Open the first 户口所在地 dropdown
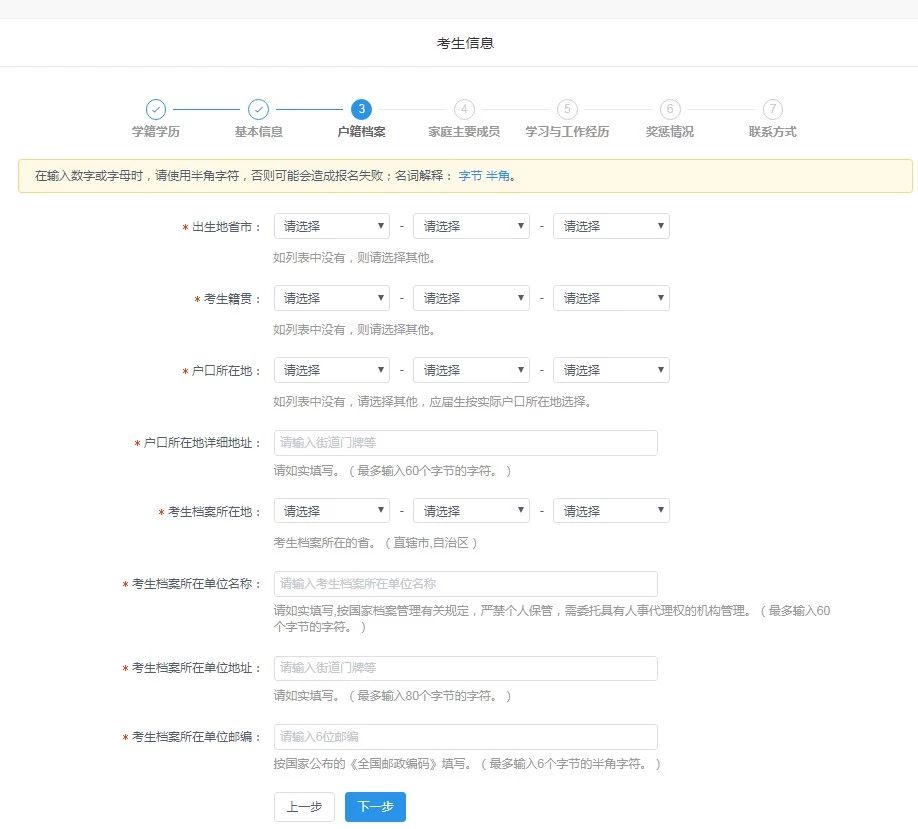The width and height of the screenshot is (918, 829). click(x=331, y=369)
